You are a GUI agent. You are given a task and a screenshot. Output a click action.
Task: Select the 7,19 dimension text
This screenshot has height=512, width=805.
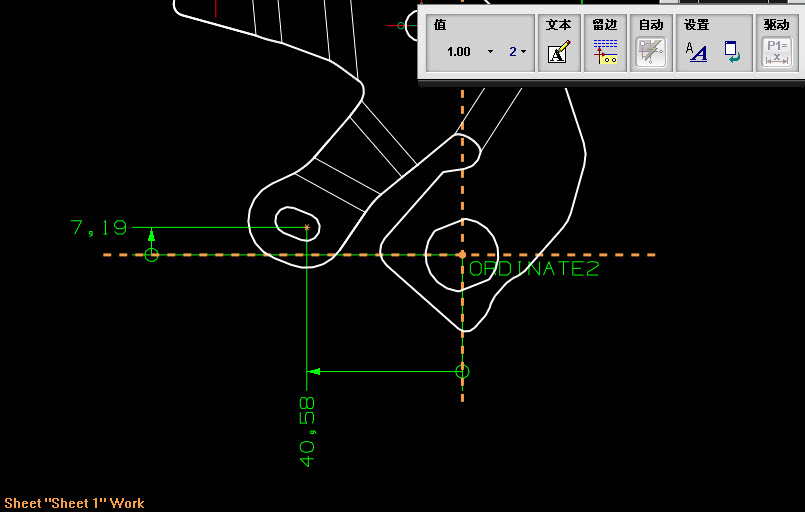coord(99,227)
